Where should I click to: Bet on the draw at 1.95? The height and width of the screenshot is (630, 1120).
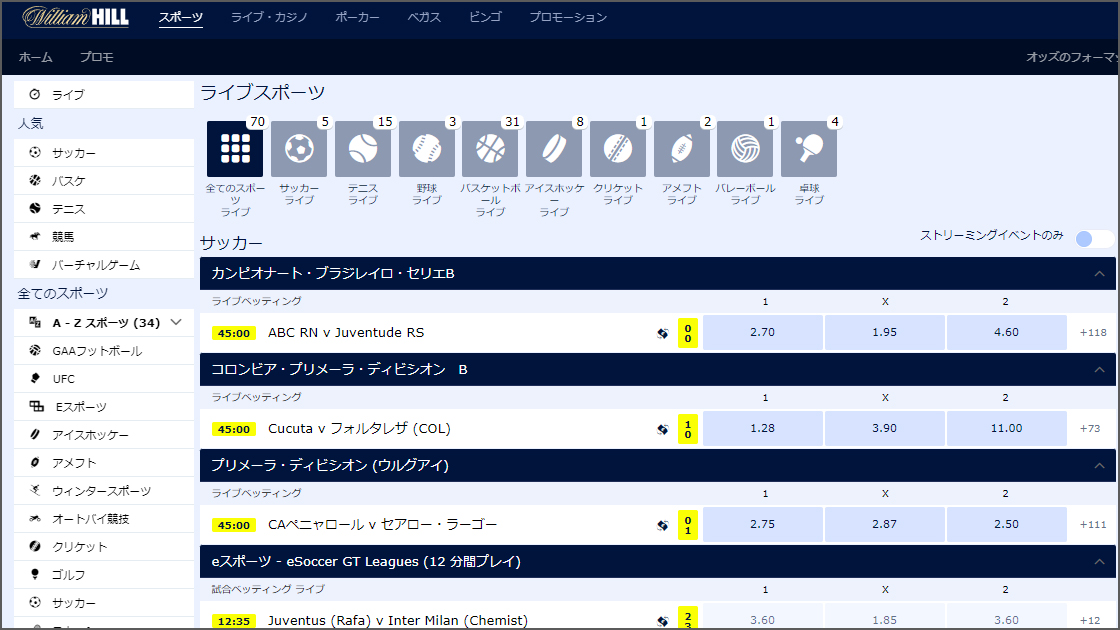click(x=885, y=333)
